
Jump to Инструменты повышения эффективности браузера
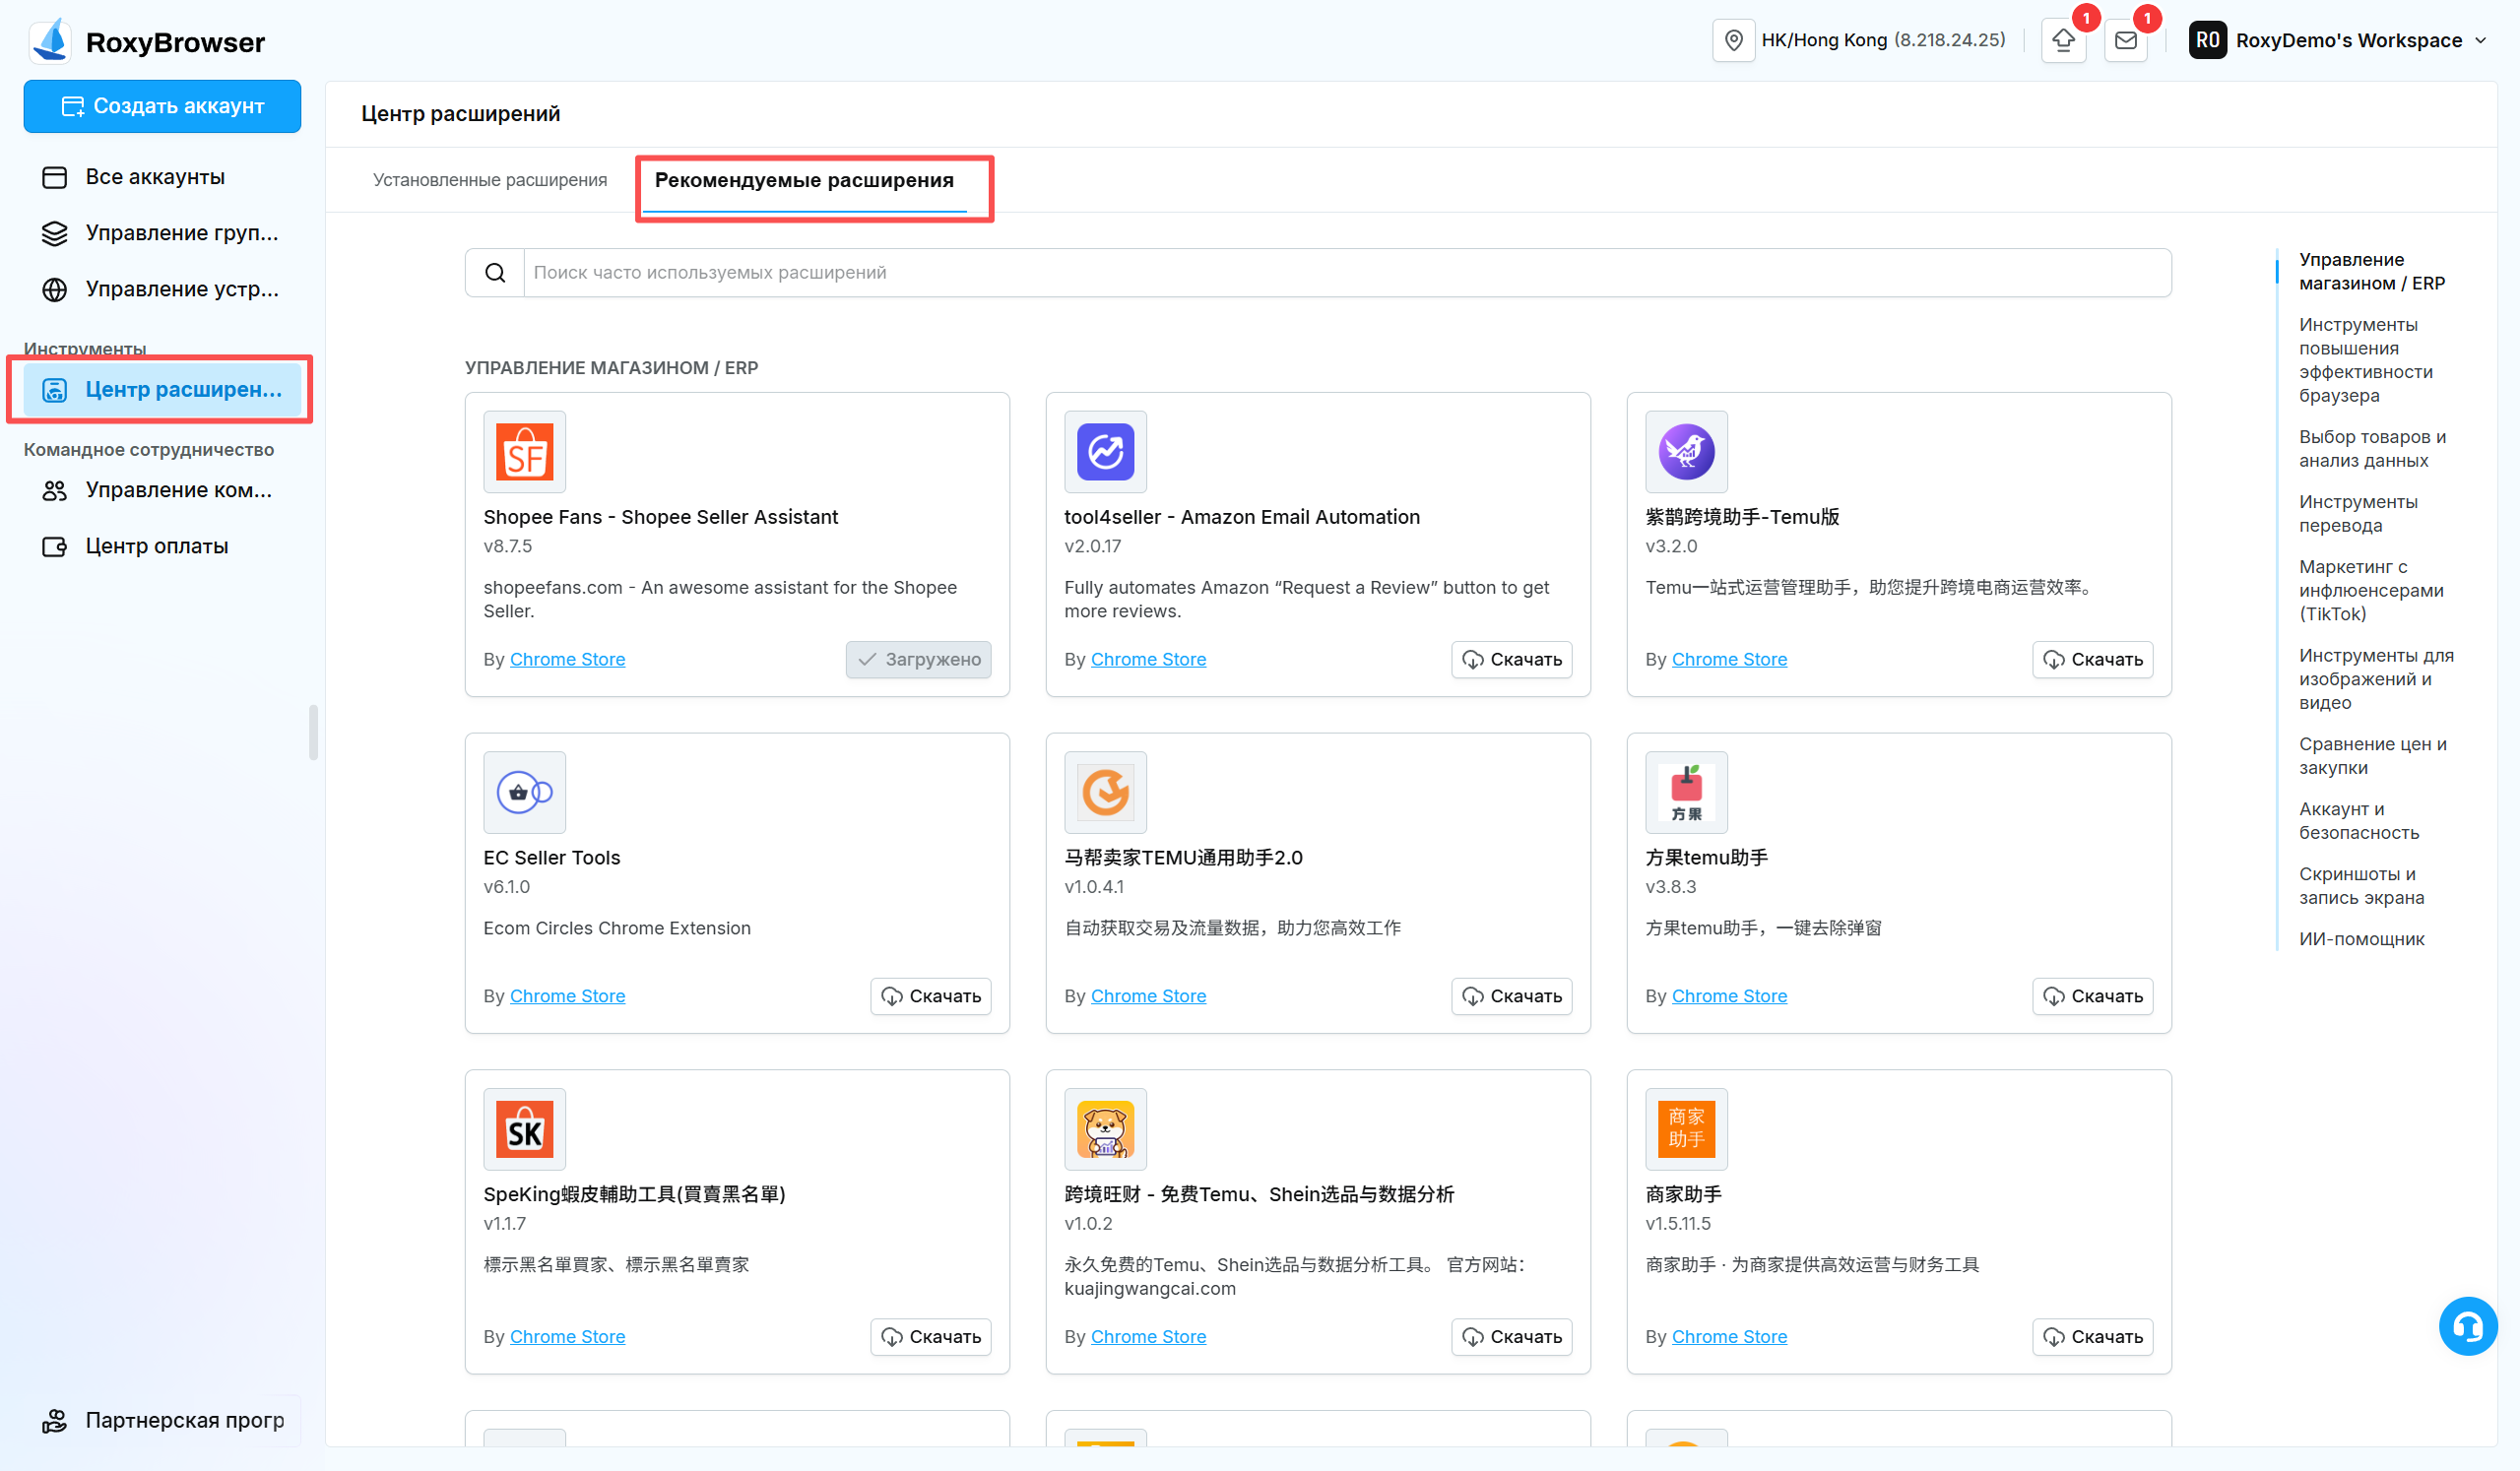(x=2365, y=360)
